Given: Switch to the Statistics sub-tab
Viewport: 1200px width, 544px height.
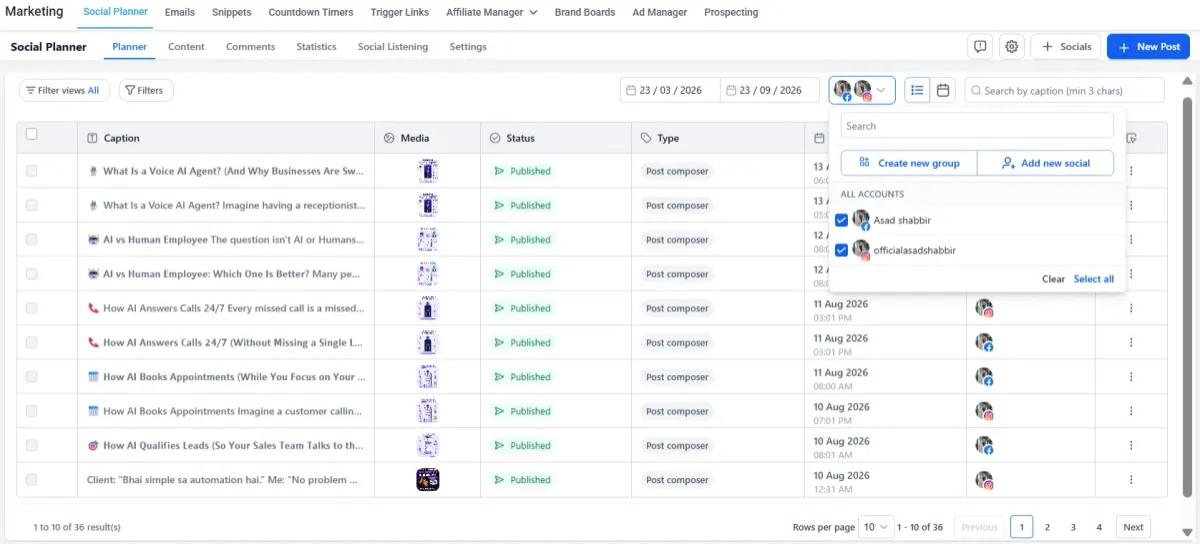Looking at the screenshot, I should (316, 47).
